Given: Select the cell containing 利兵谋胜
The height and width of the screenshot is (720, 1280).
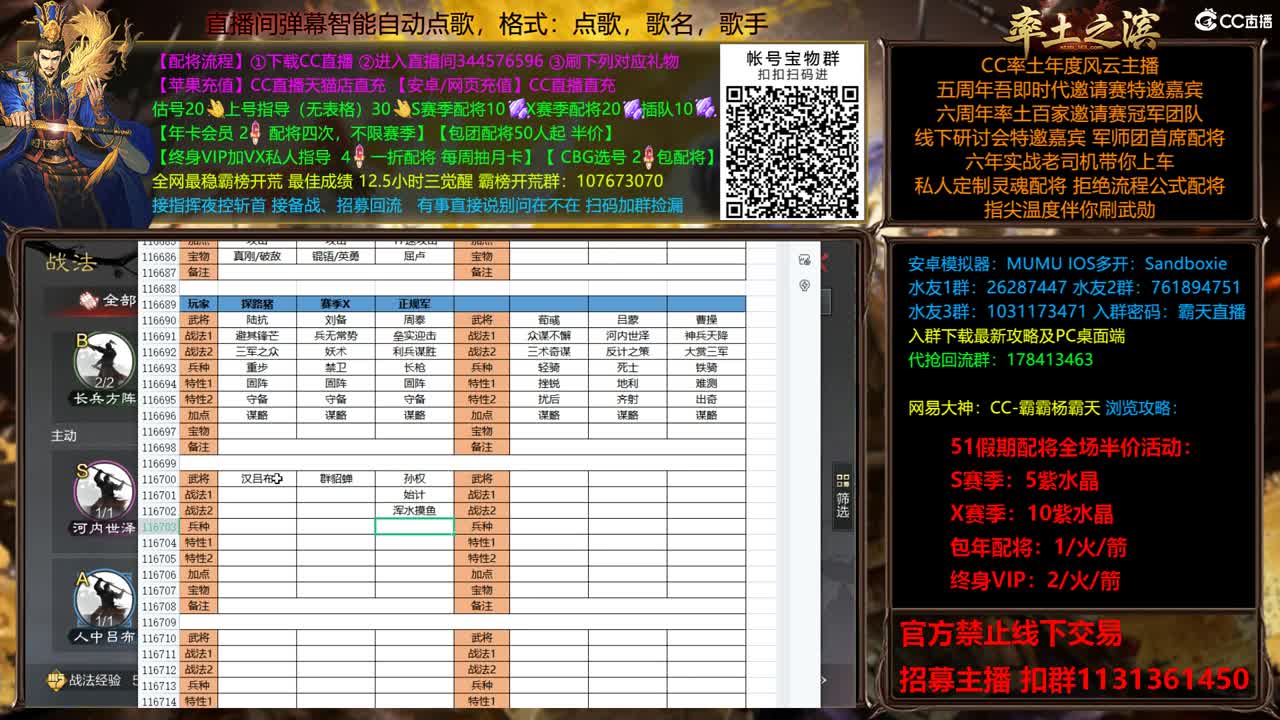Looking at the screenshot, I should [414, 351].
